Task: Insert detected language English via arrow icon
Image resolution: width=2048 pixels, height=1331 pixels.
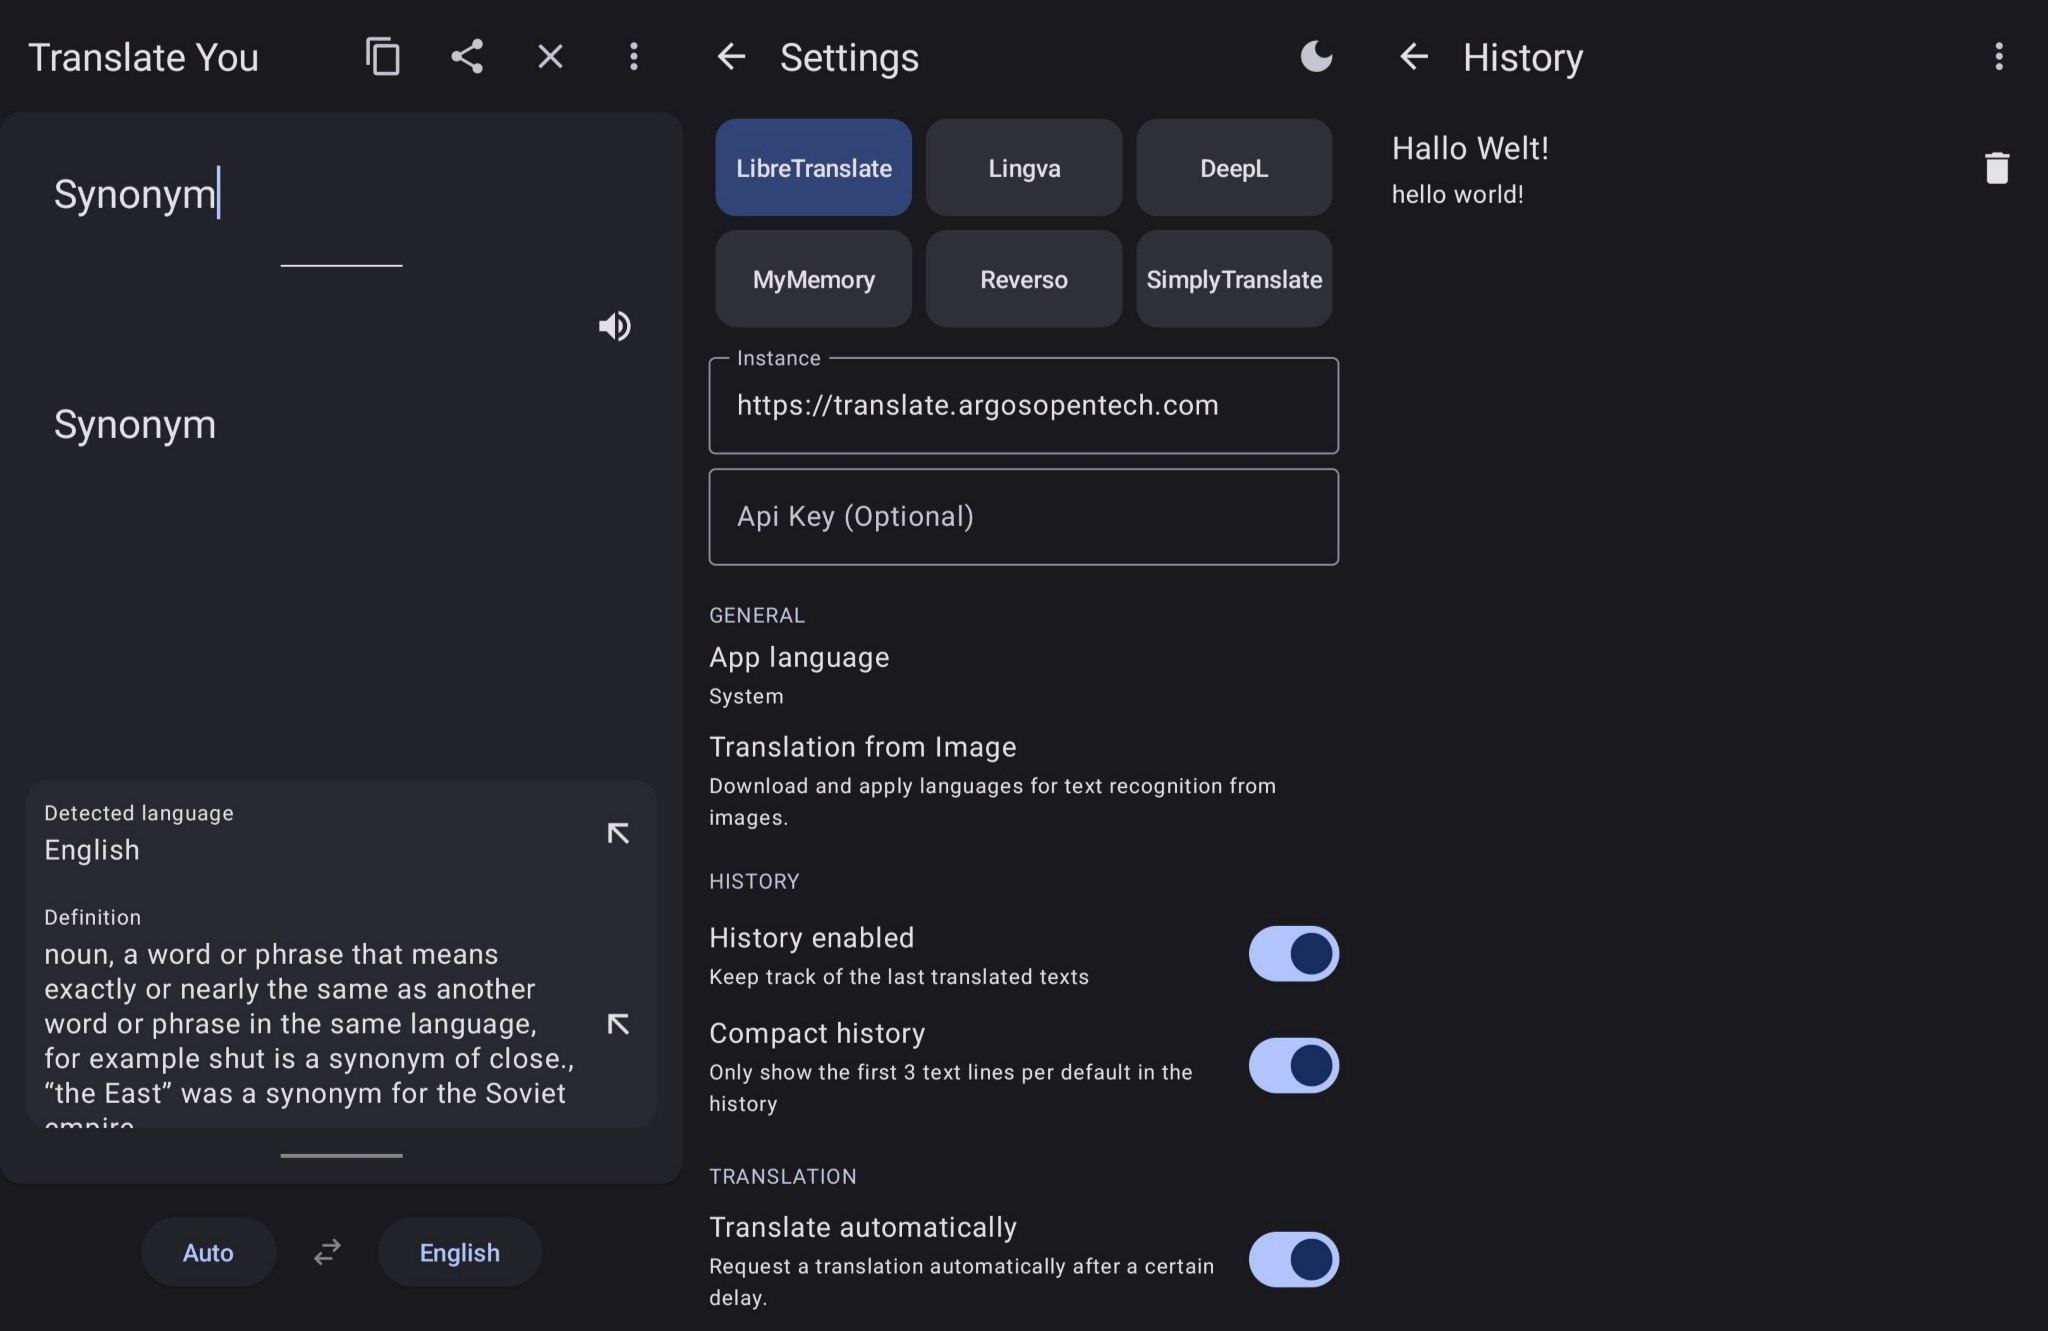Action: [x=618, y=833]
